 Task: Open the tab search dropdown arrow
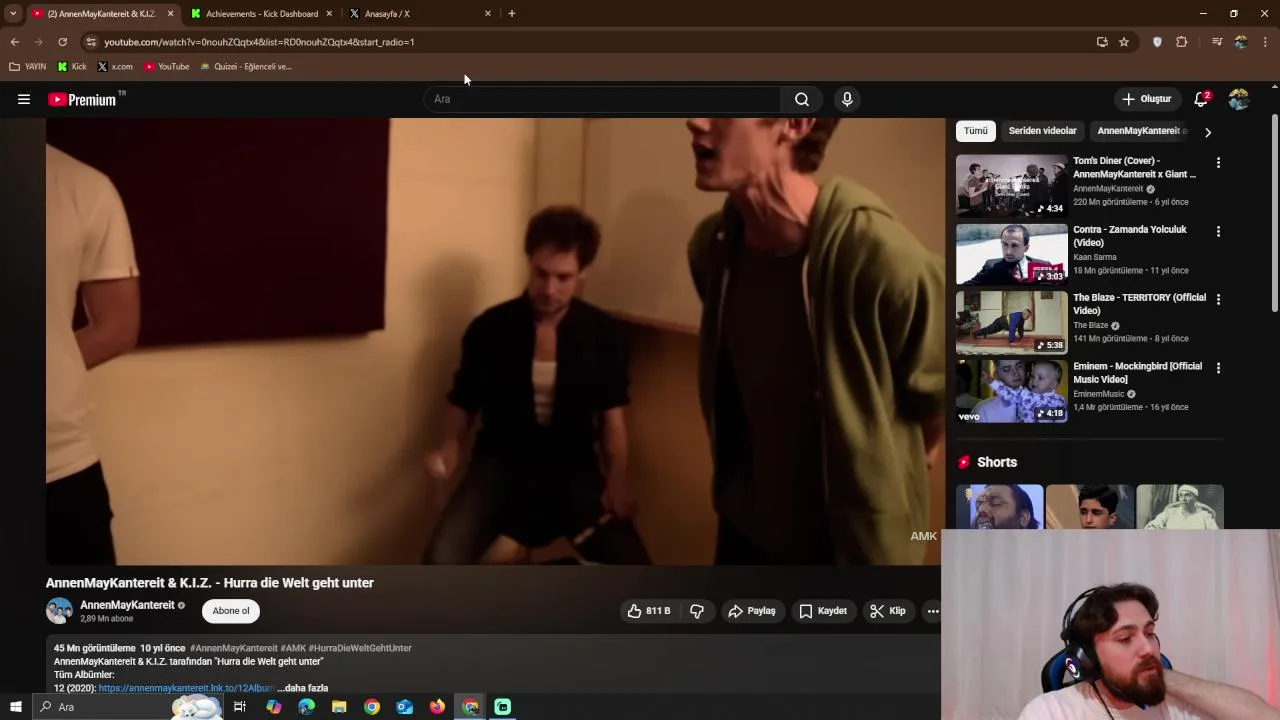tap(13, 14)
